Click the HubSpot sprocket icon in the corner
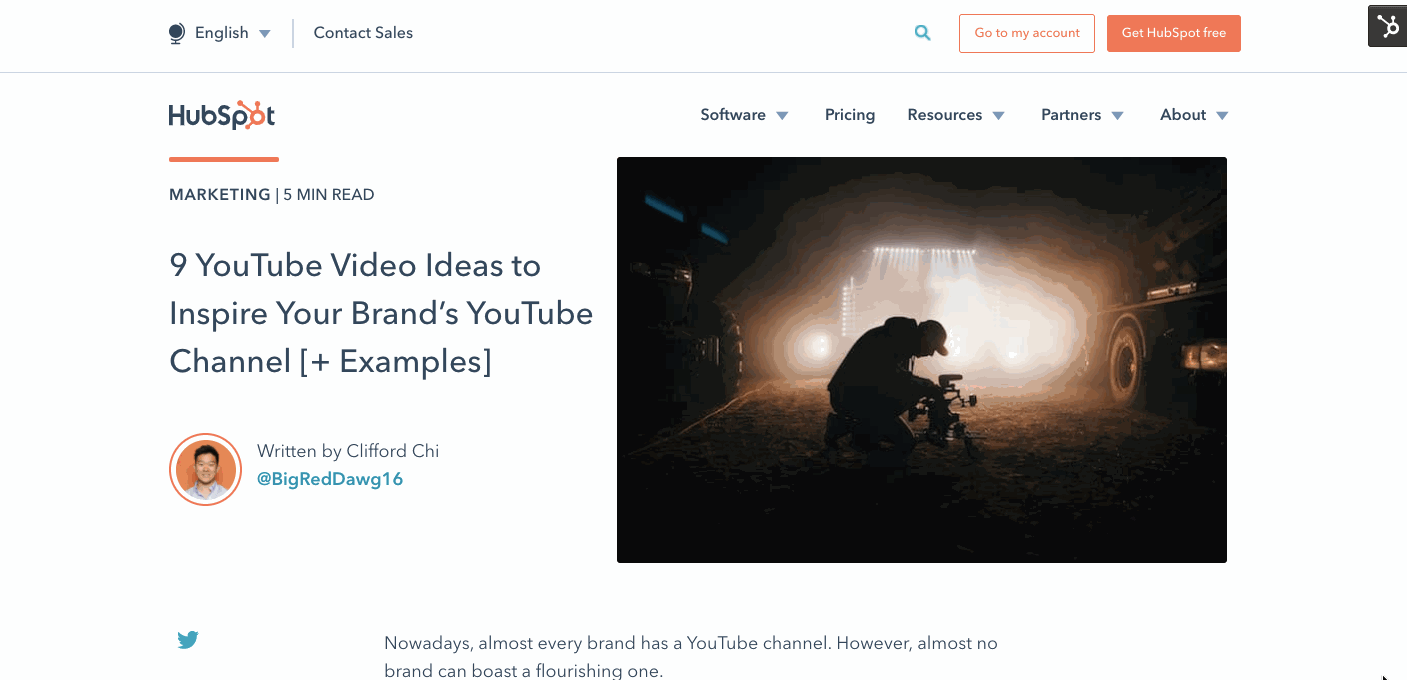This screenshot has width=1407, height=680. tap(1388, 27)
